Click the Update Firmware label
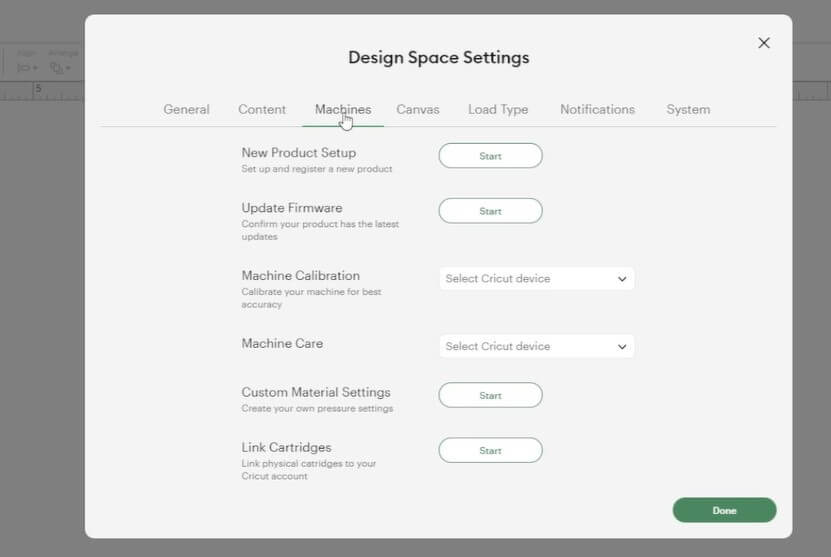 (x=291, y=208)
